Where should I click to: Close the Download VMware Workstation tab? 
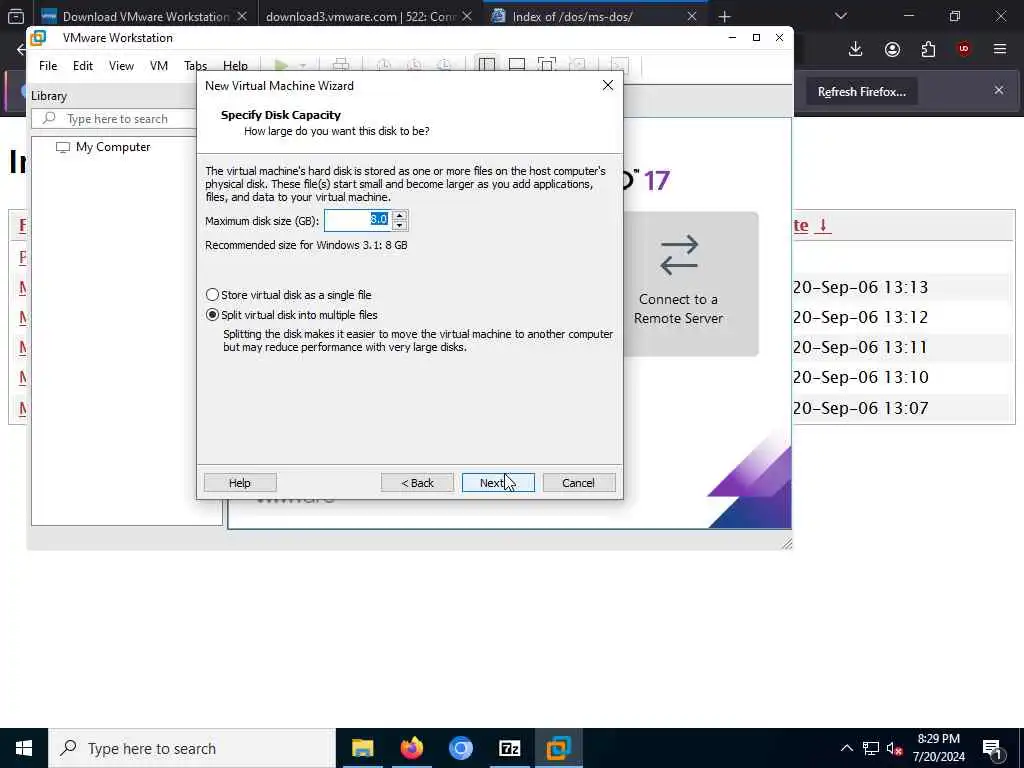click(x=242, y=16)
